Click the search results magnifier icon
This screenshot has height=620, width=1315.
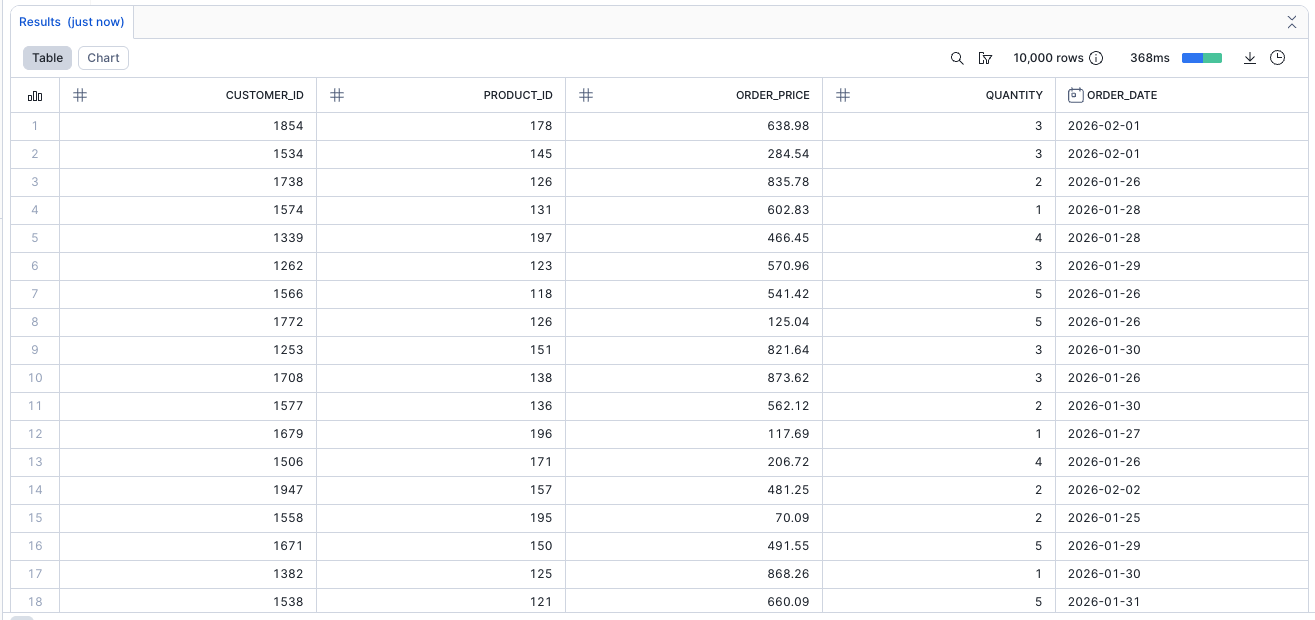pyautogui.click(x=957, y=58)
